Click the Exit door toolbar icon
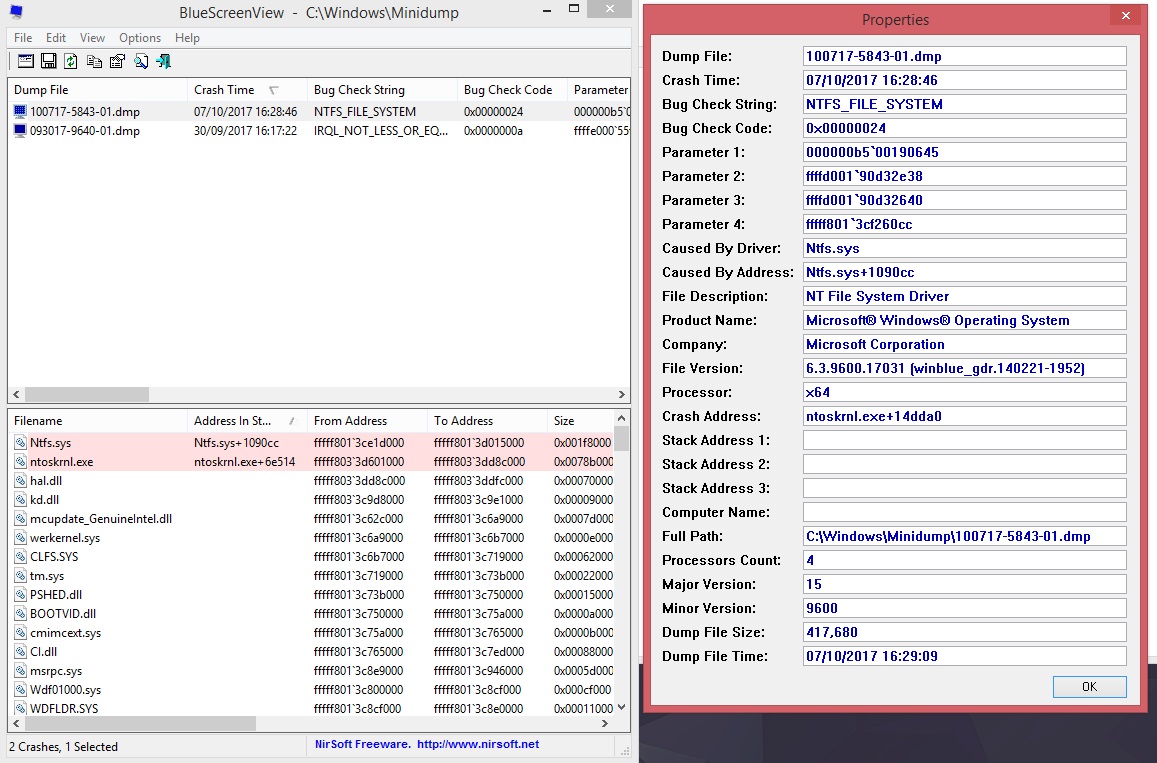The image size is (1157, 763). pos(163,61)
